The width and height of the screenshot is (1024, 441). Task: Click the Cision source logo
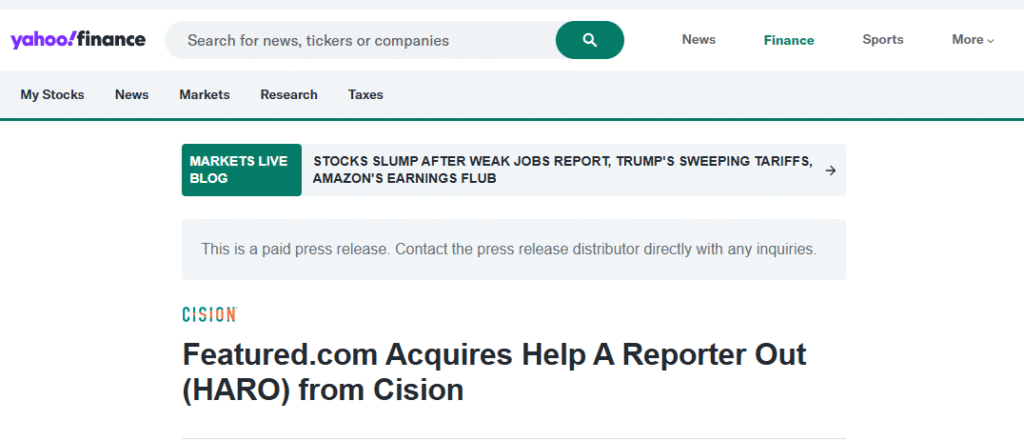209,315
